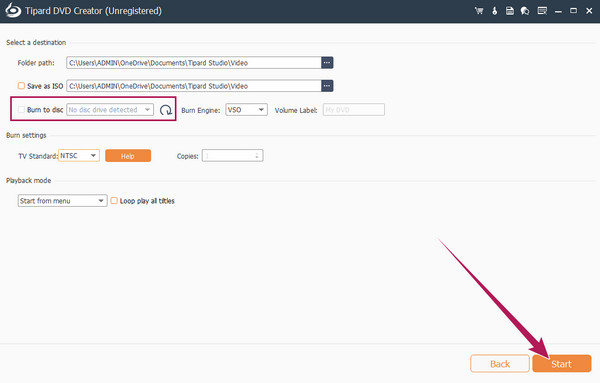Browse for folder path with ellipsis button
600x383 pixels.
327,62
